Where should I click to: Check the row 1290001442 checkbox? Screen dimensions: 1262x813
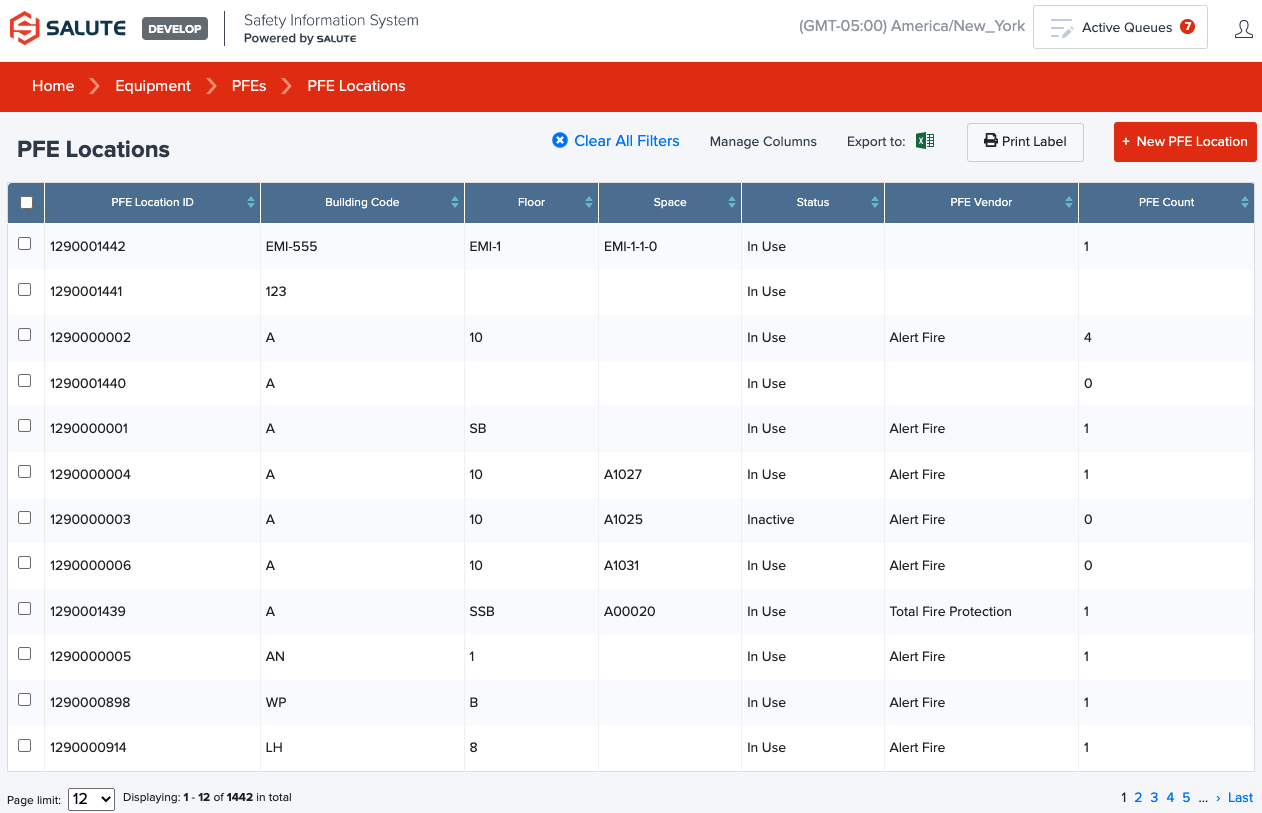click(x=25, y=244)
